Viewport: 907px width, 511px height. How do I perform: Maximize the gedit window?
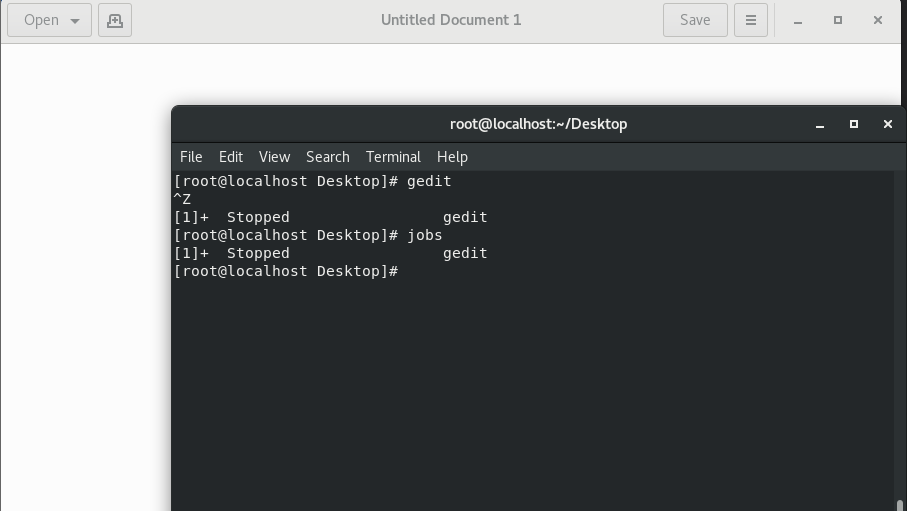(x=838, y=20)
